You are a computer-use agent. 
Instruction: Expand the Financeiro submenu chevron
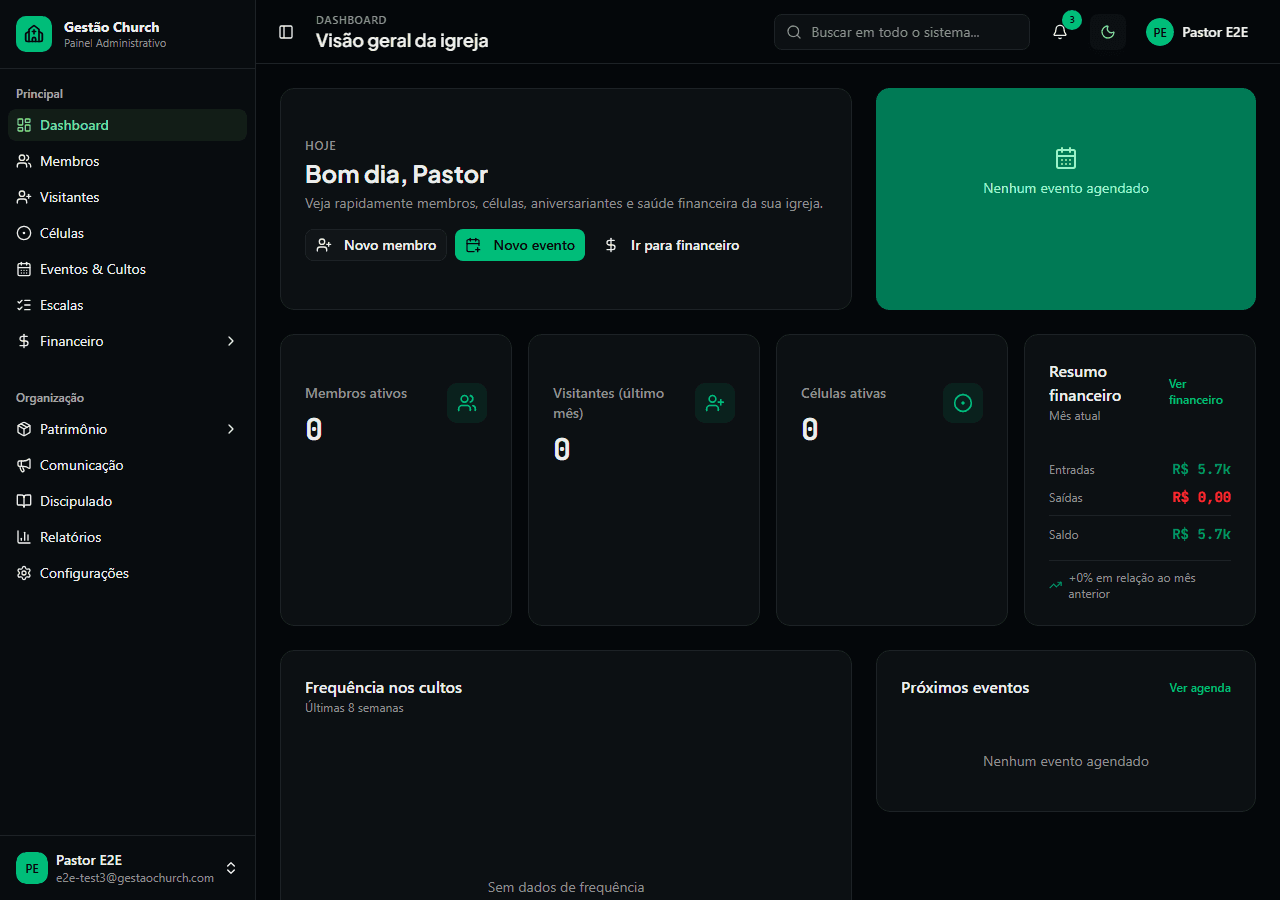(231, 341)
